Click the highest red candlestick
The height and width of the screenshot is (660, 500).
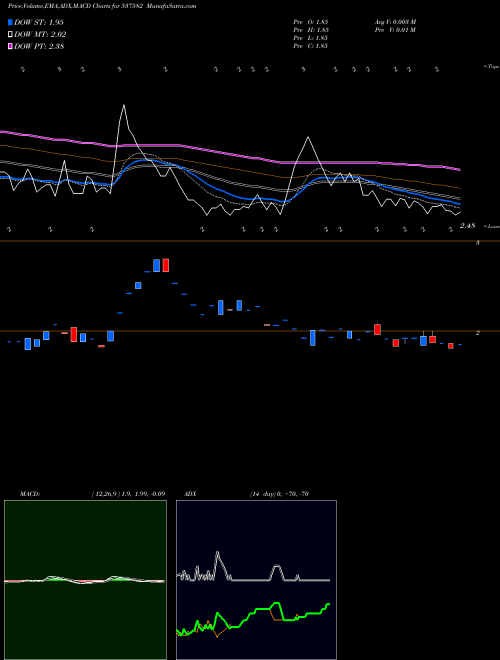(166, 265)
